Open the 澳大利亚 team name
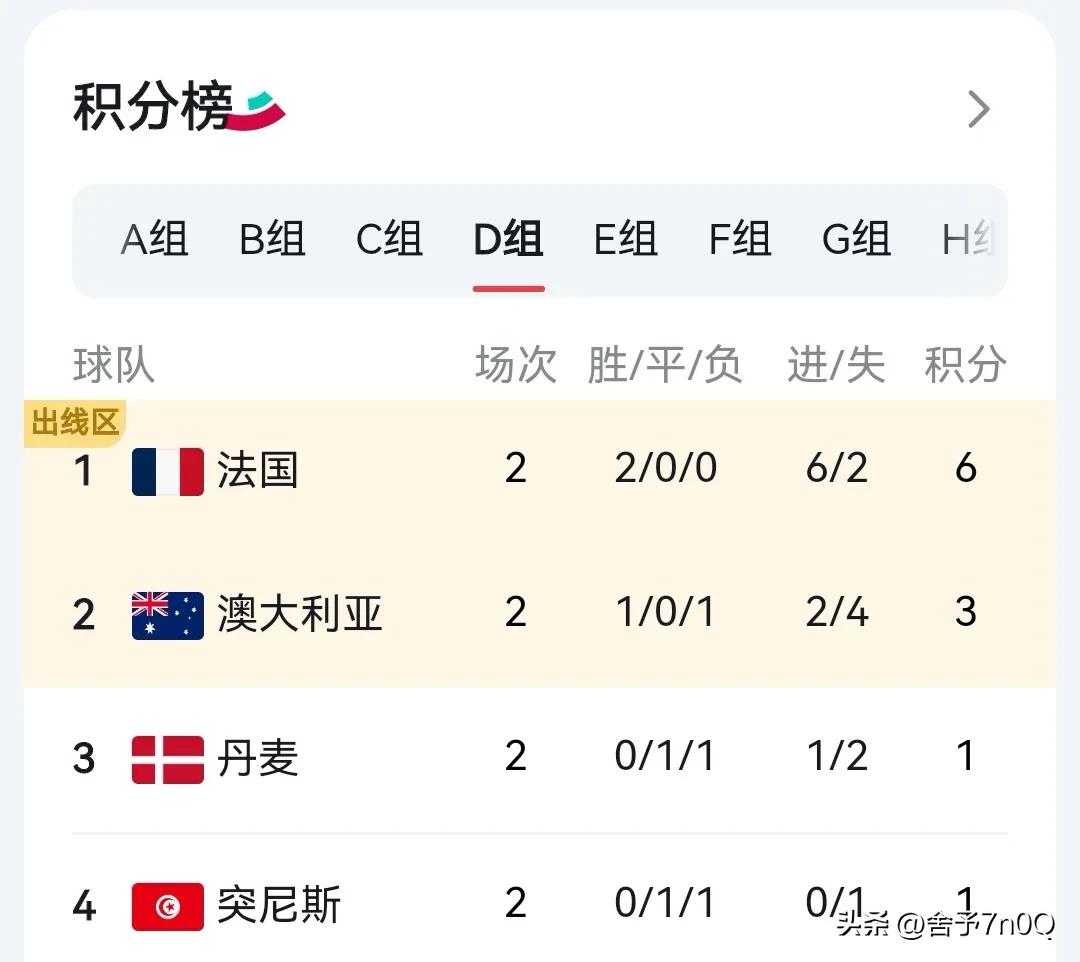The image size is (1080, 962). [x=300, y=613]
